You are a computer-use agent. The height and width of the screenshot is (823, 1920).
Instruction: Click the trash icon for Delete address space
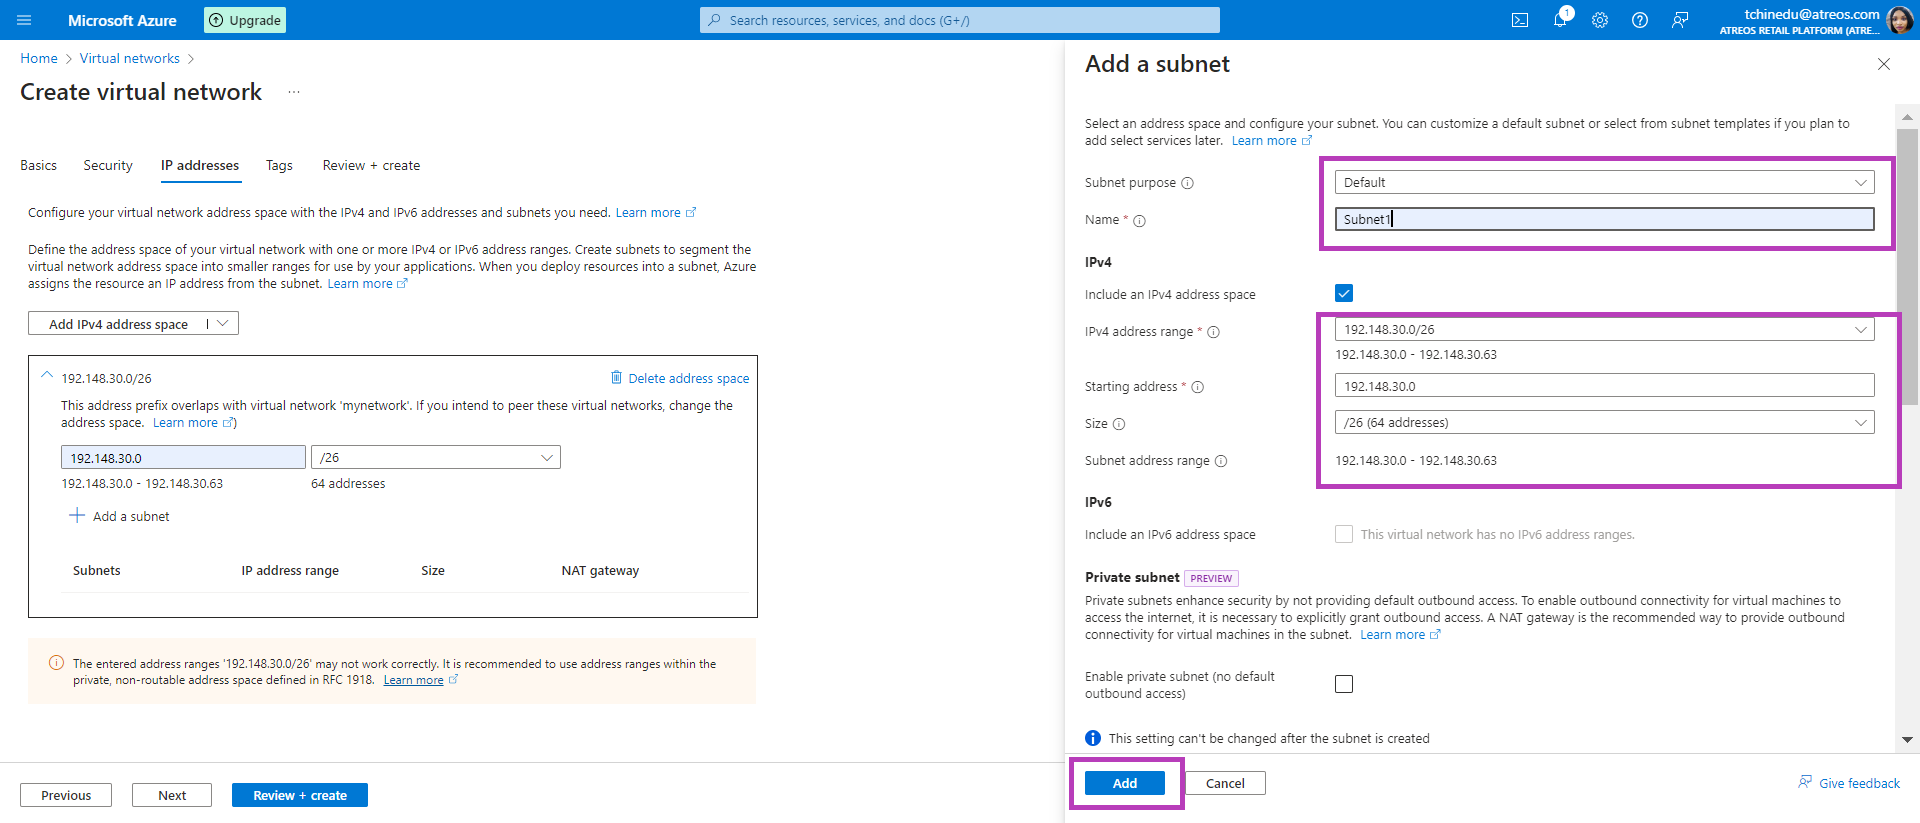pyautogui.click(x=616, y=377)
